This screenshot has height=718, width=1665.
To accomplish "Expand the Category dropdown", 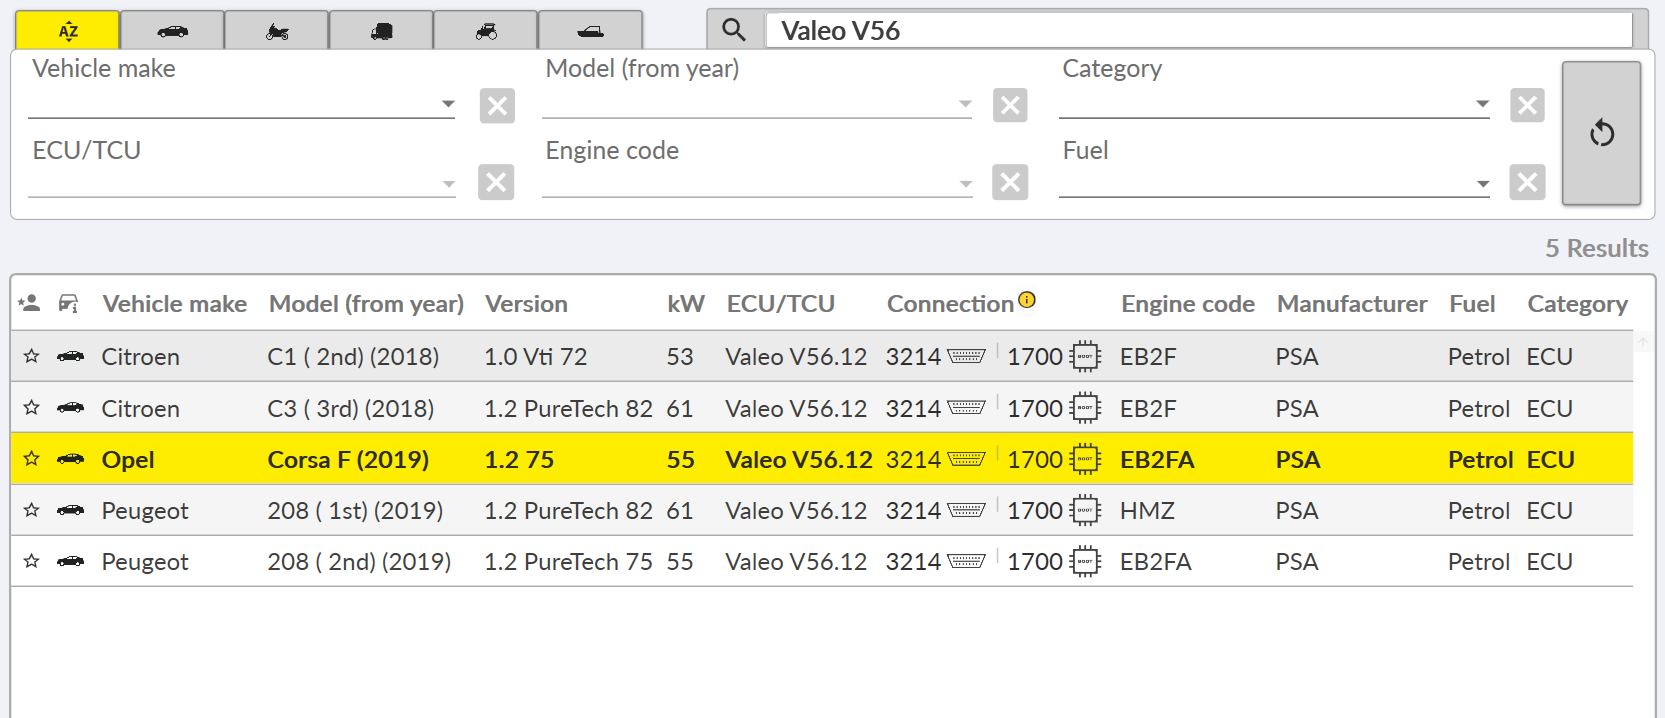I will tap(1482, 104).
